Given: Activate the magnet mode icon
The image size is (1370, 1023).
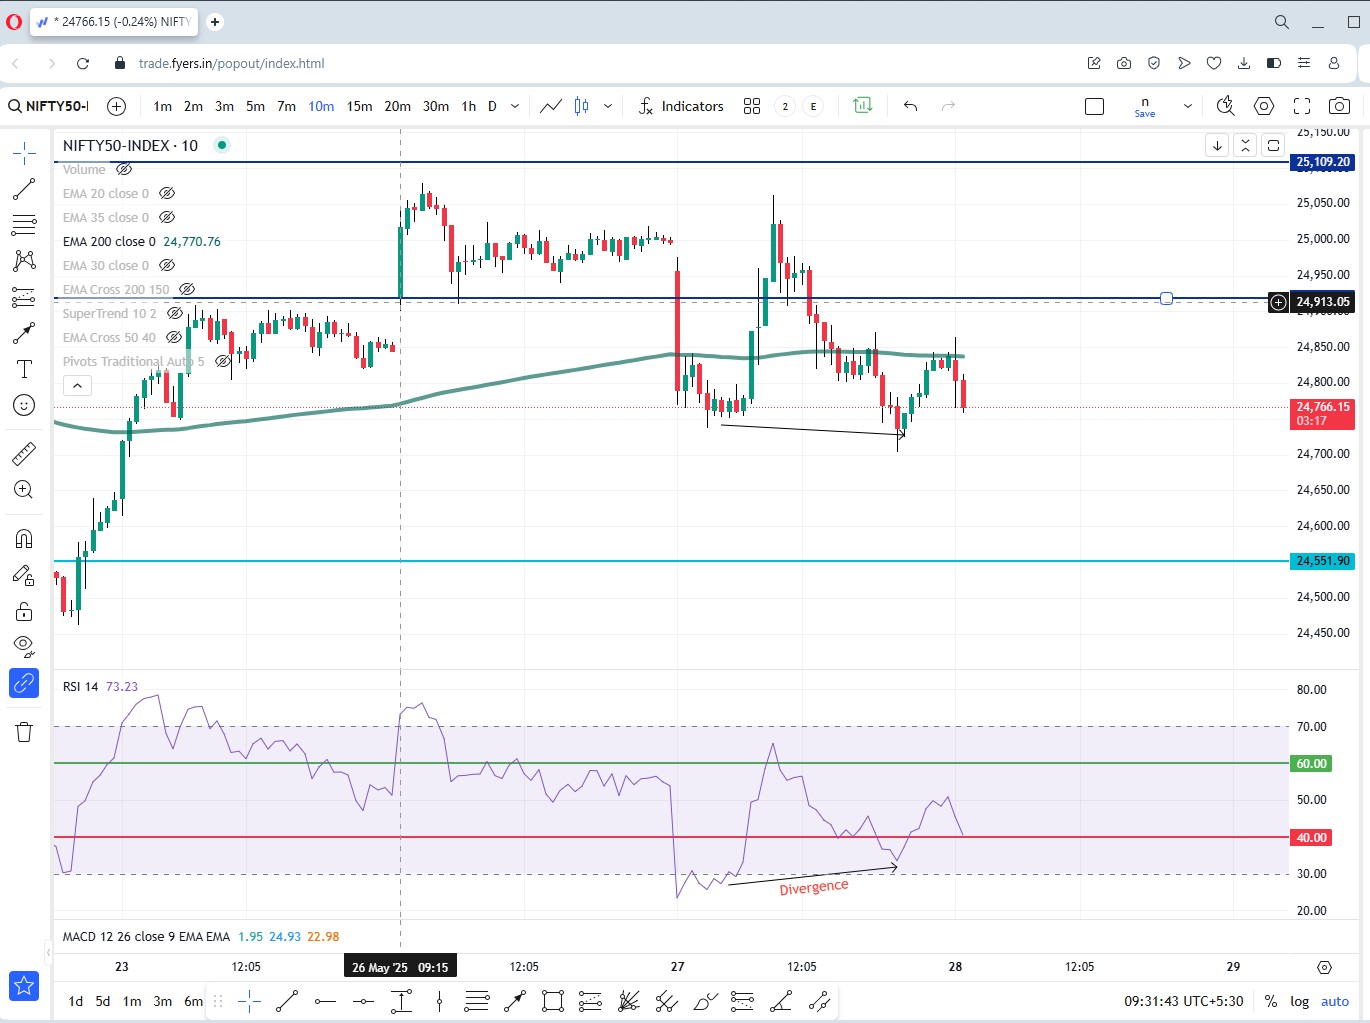Looking at the screenshot, I should [24, 539].
